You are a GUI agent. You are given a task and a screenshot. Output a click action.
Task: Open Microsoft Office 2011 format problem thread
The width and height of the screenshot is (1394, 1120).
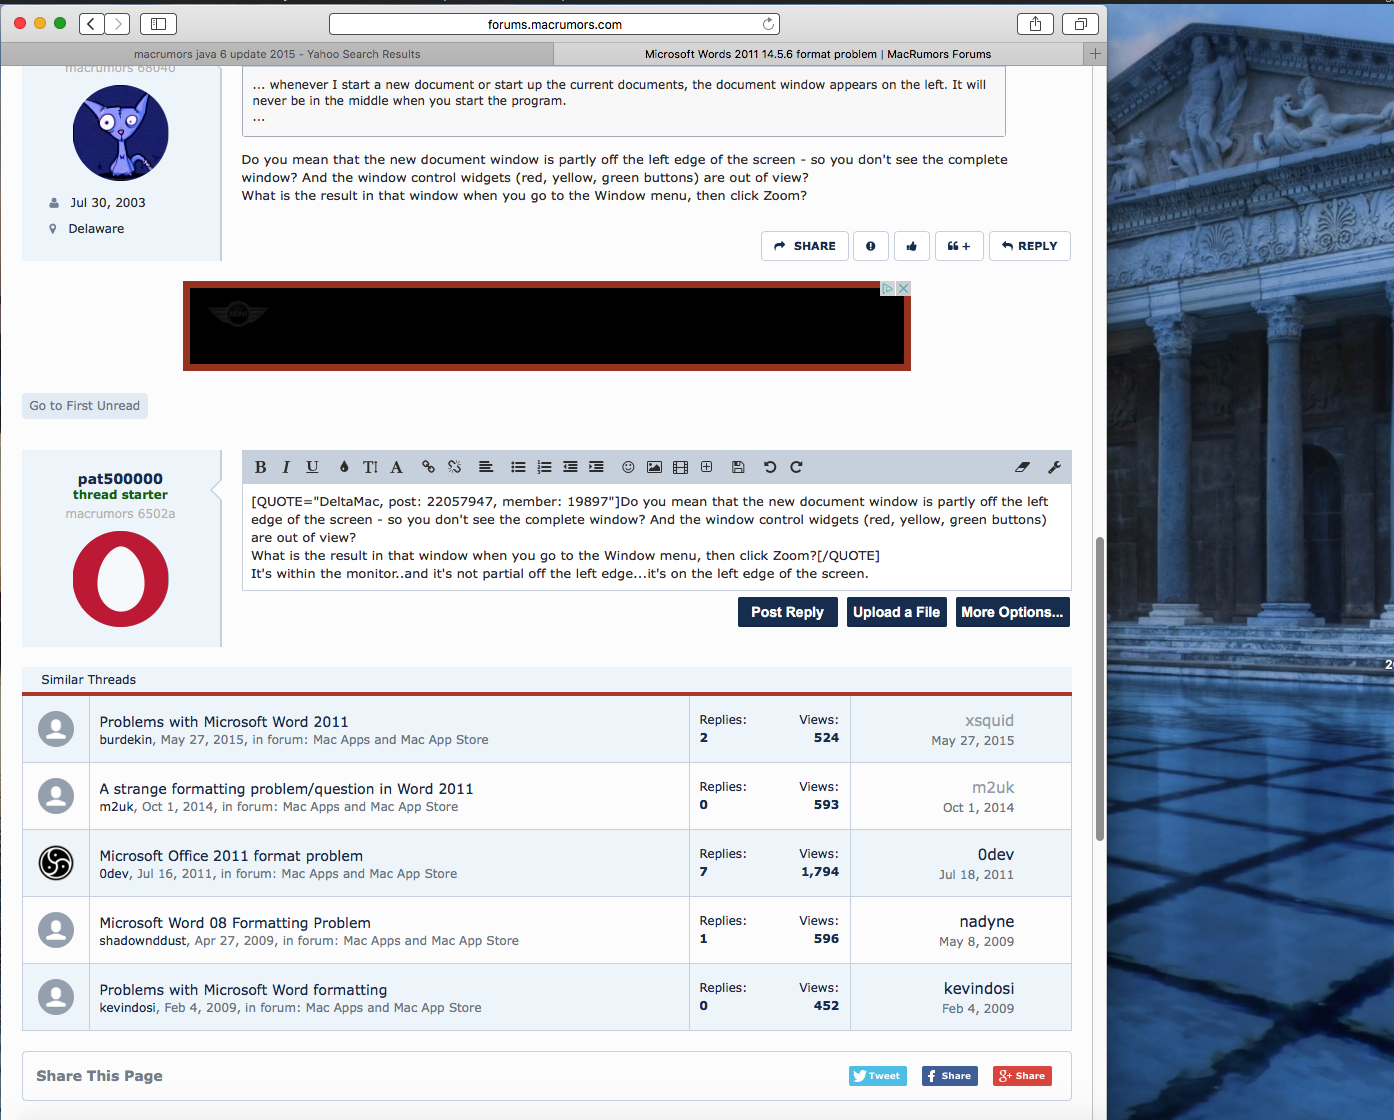click(231, 856)
